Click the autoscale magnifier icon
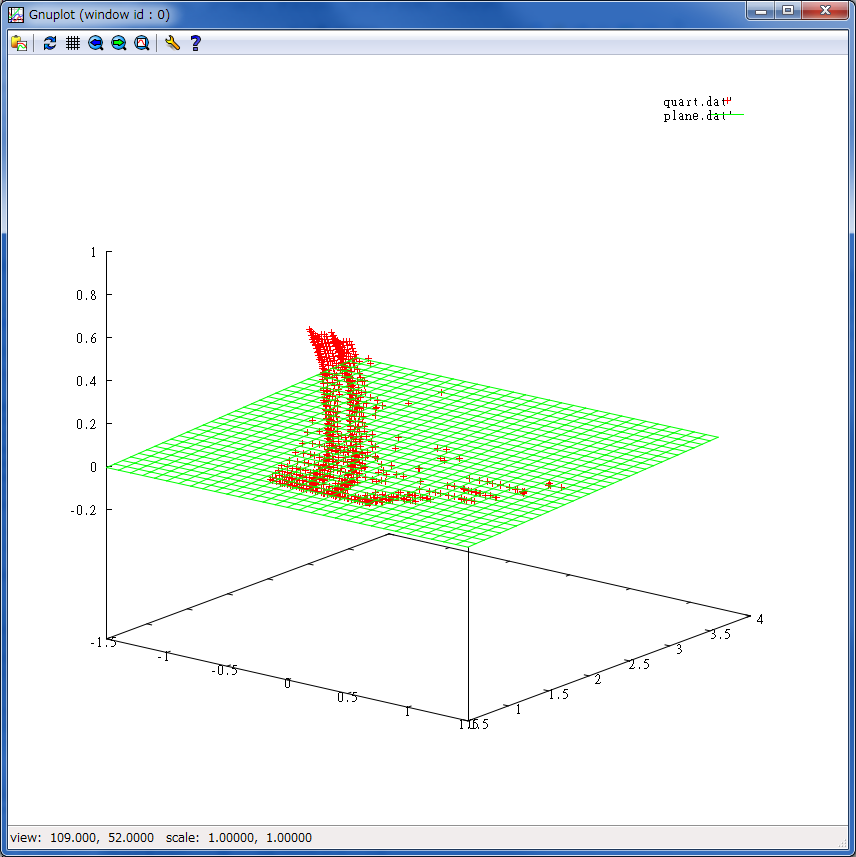Screen dimensions: 856x857 coord(142,43)
